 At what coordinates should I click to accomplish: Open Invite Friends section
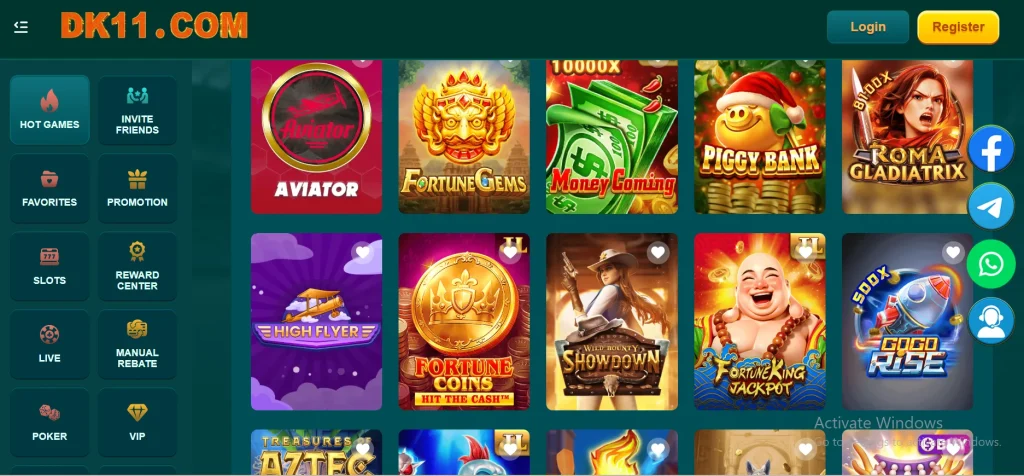point(137,110)
